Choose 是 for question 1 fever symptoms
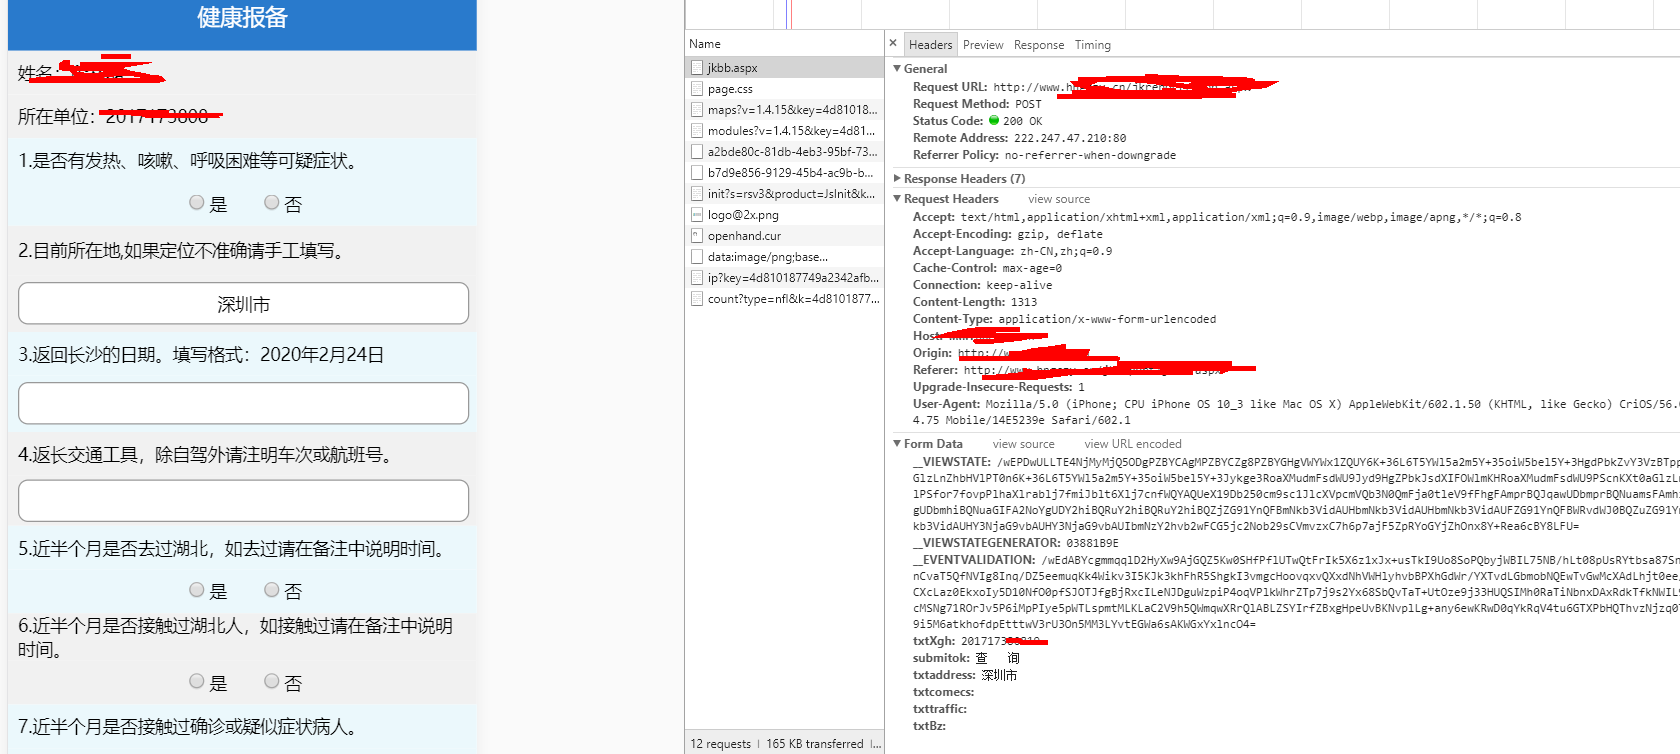Viewport: 1680px width, 754px height. [x=197, y=202]
